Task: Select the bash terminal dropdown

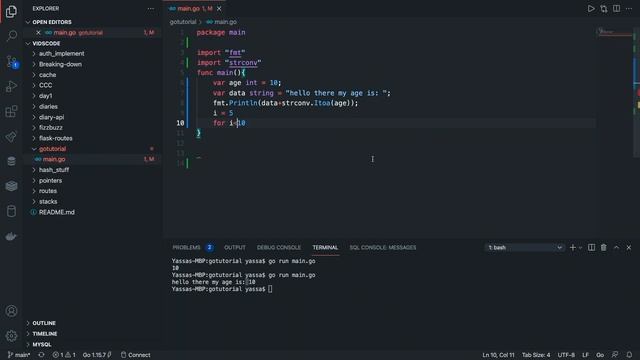Action: (x=525, y=247)
